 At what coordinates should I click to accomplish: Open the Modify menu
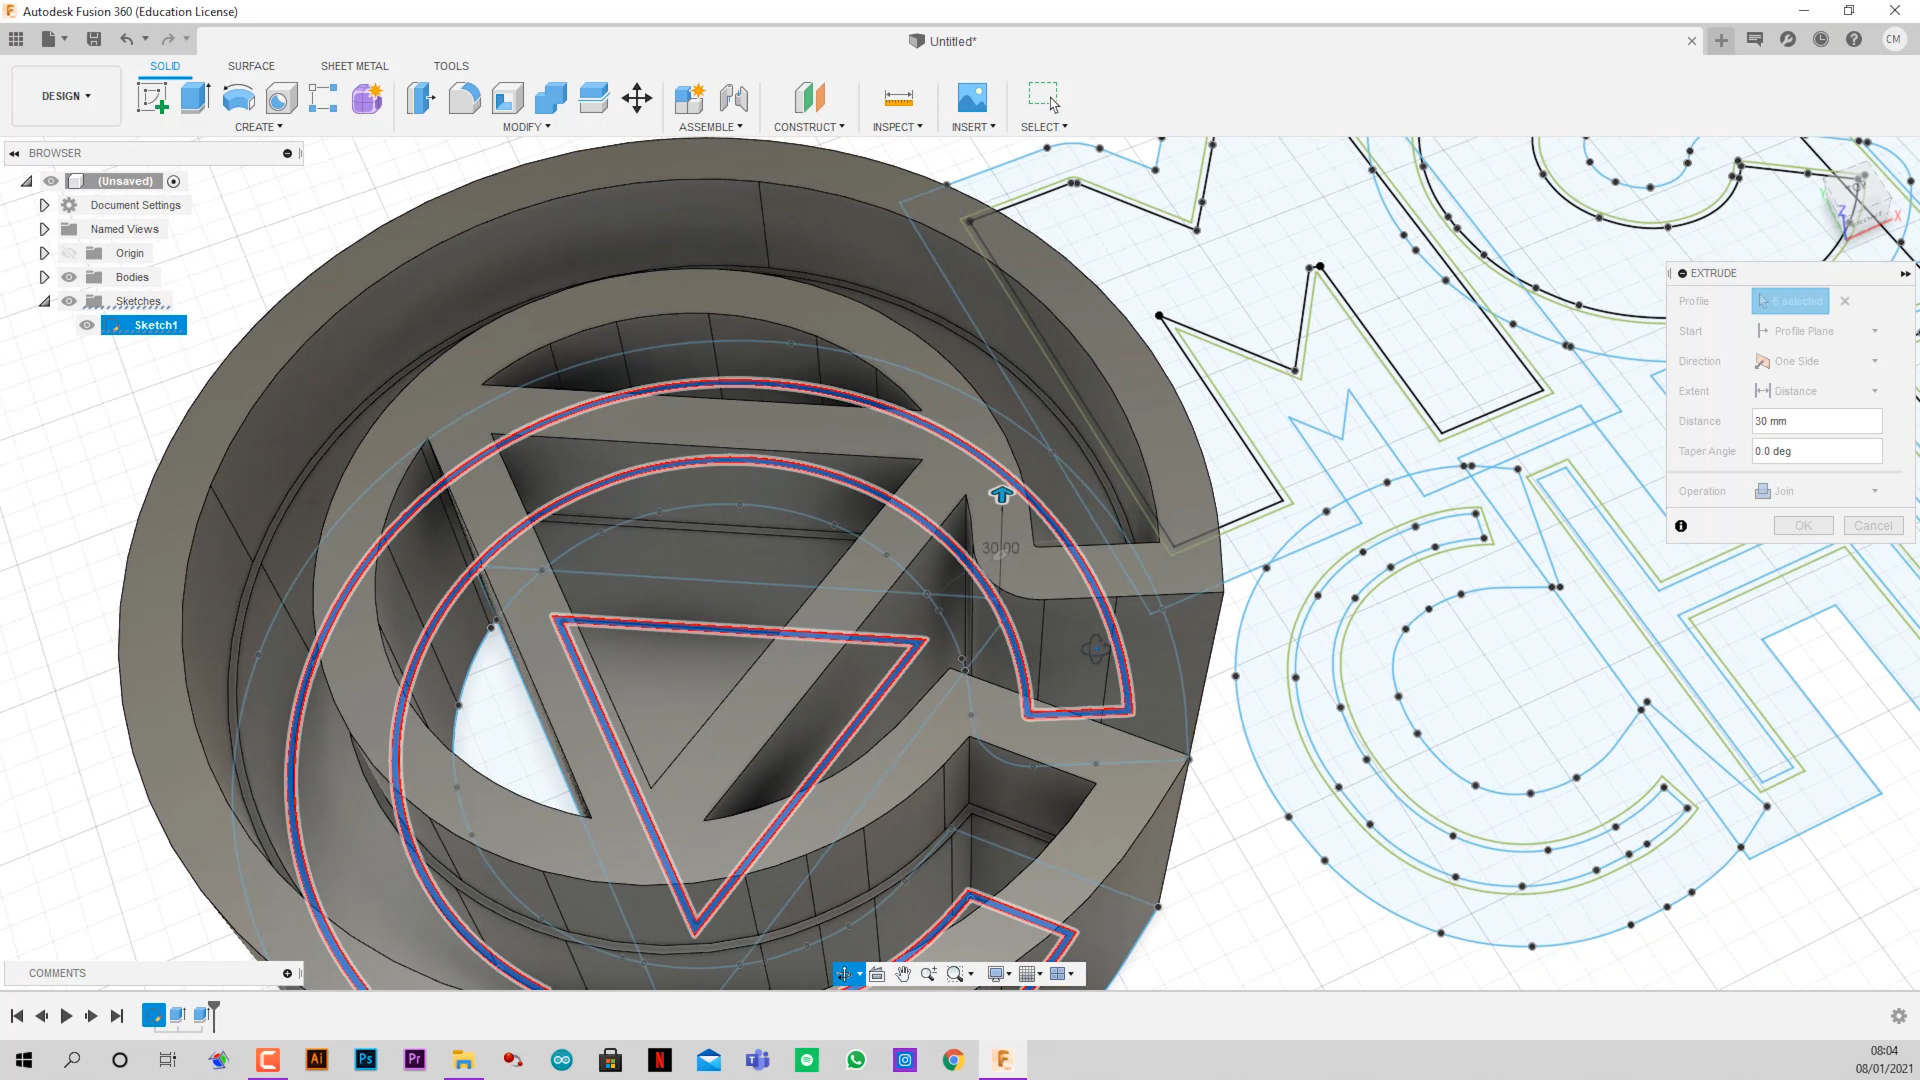pos(527,127)
